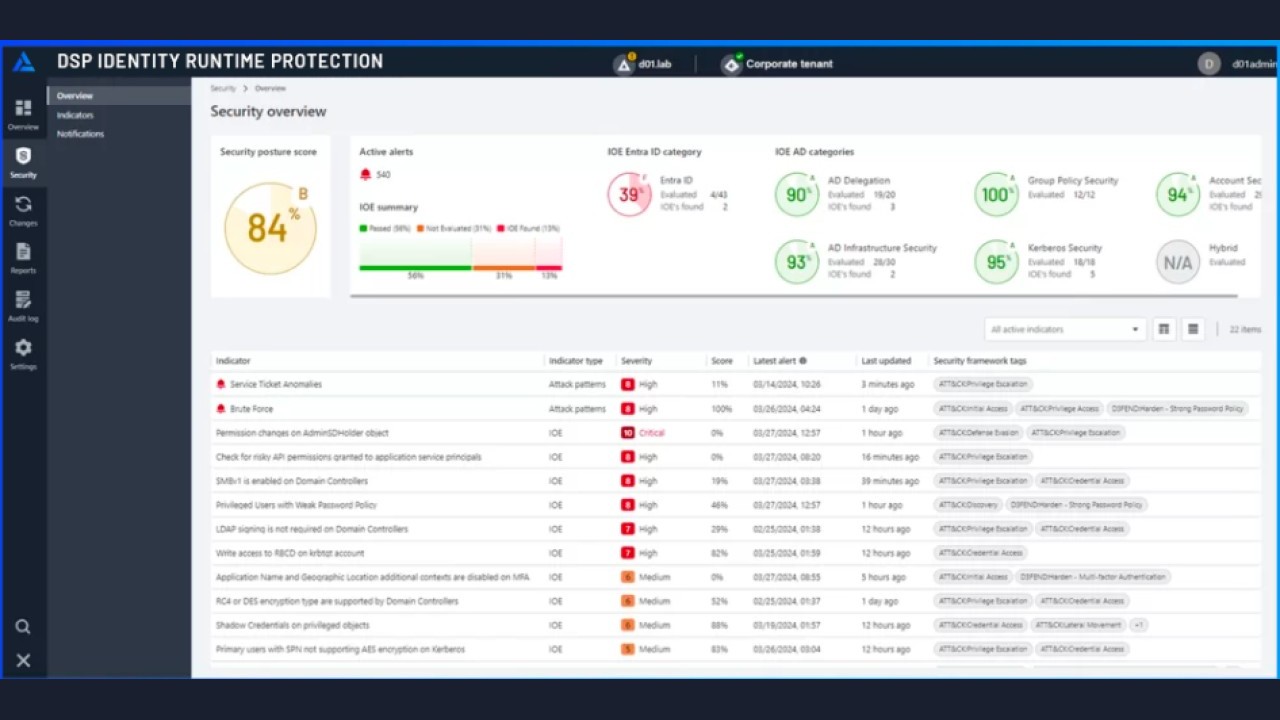Sort by the Score column header
1280x720 pixels.
[722, 361]
